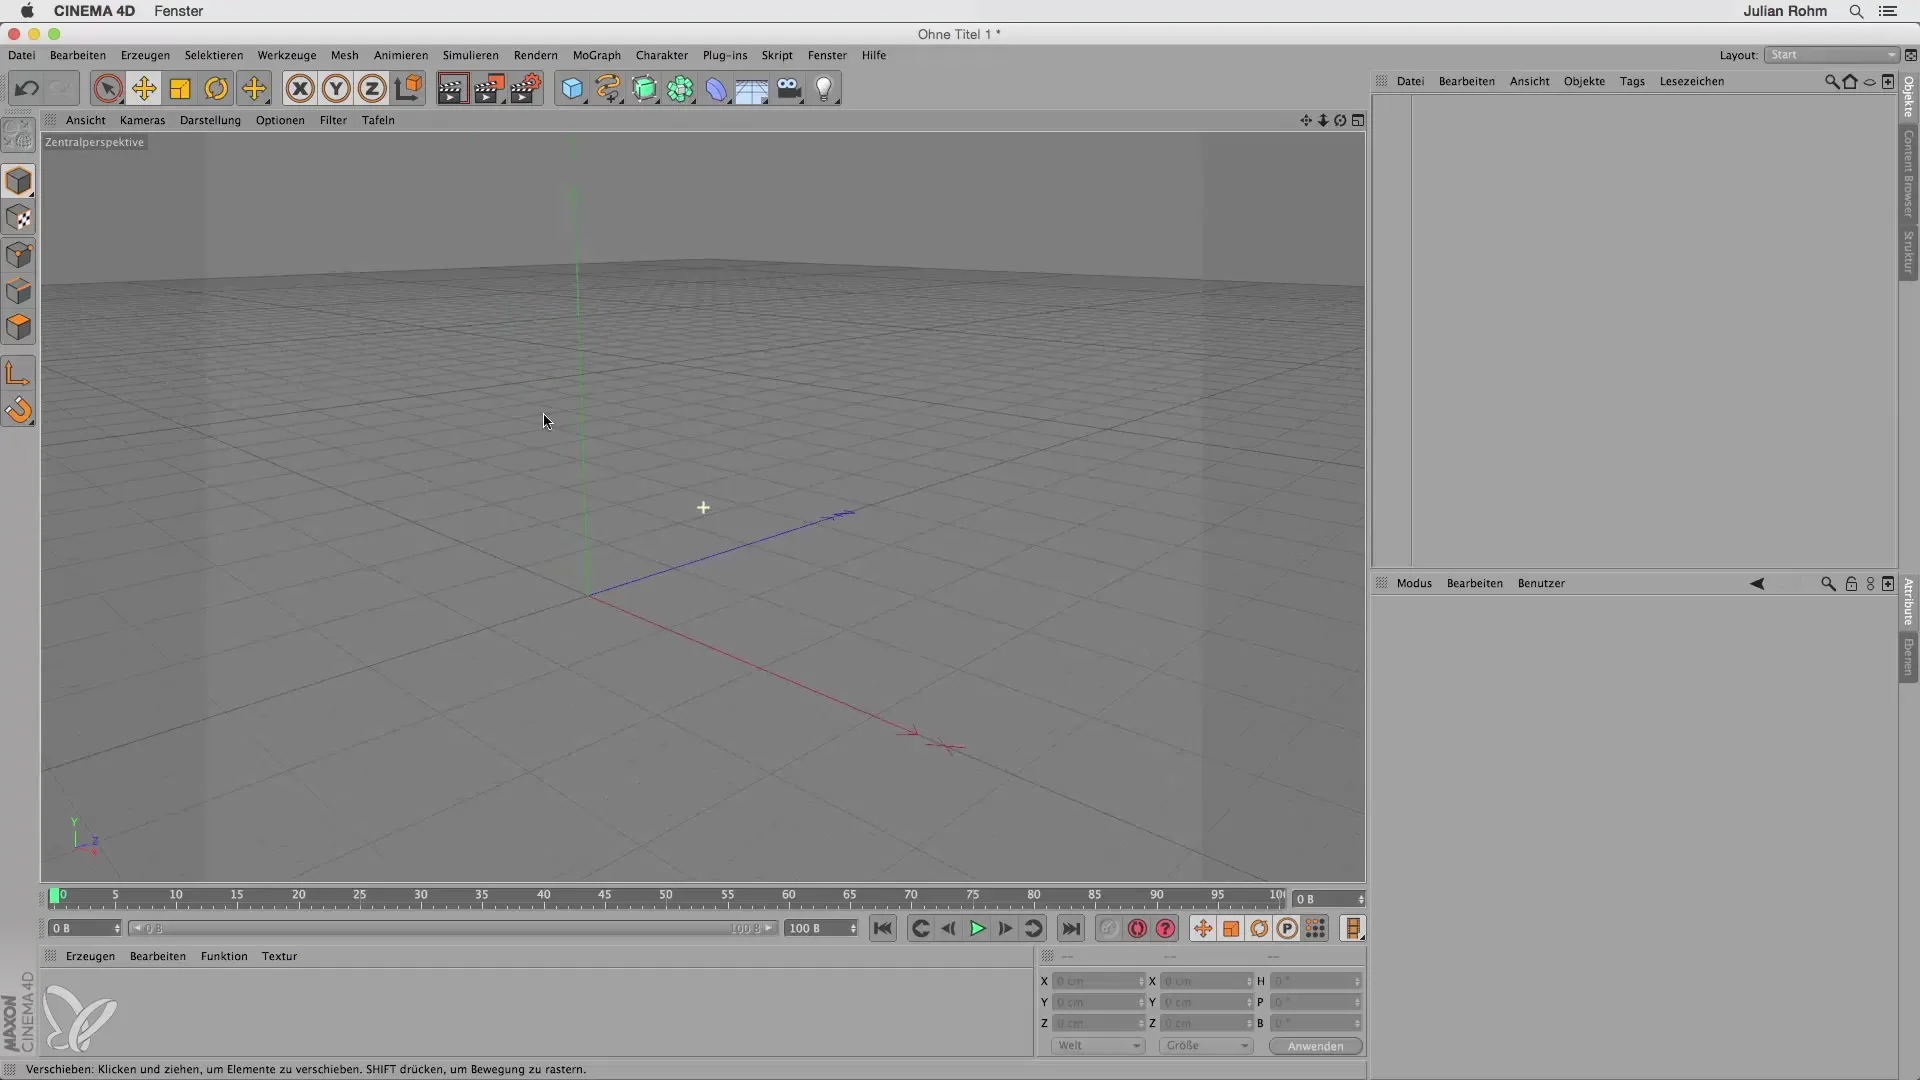Open the floor environment objects icon
This screenshot has width=1920, height=1080.
[x=752, y=89]
